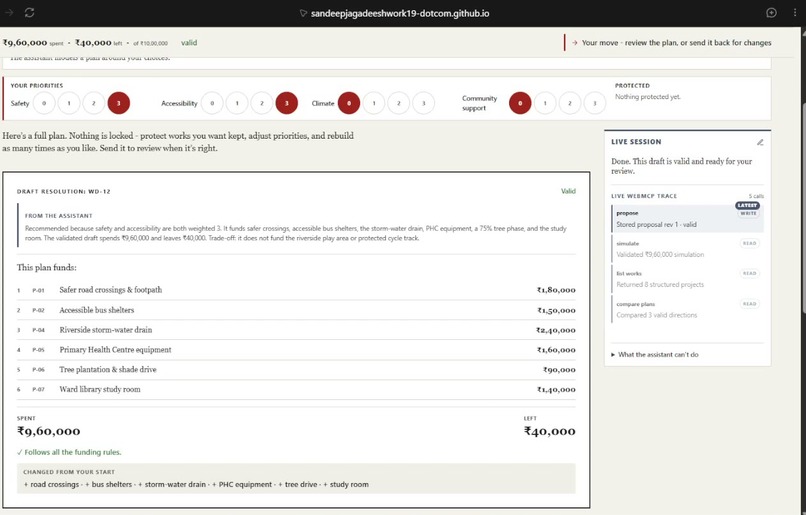The image size is (806, 515).
Task: Reload the page with the refresh icon
Action: coord(29,13)
